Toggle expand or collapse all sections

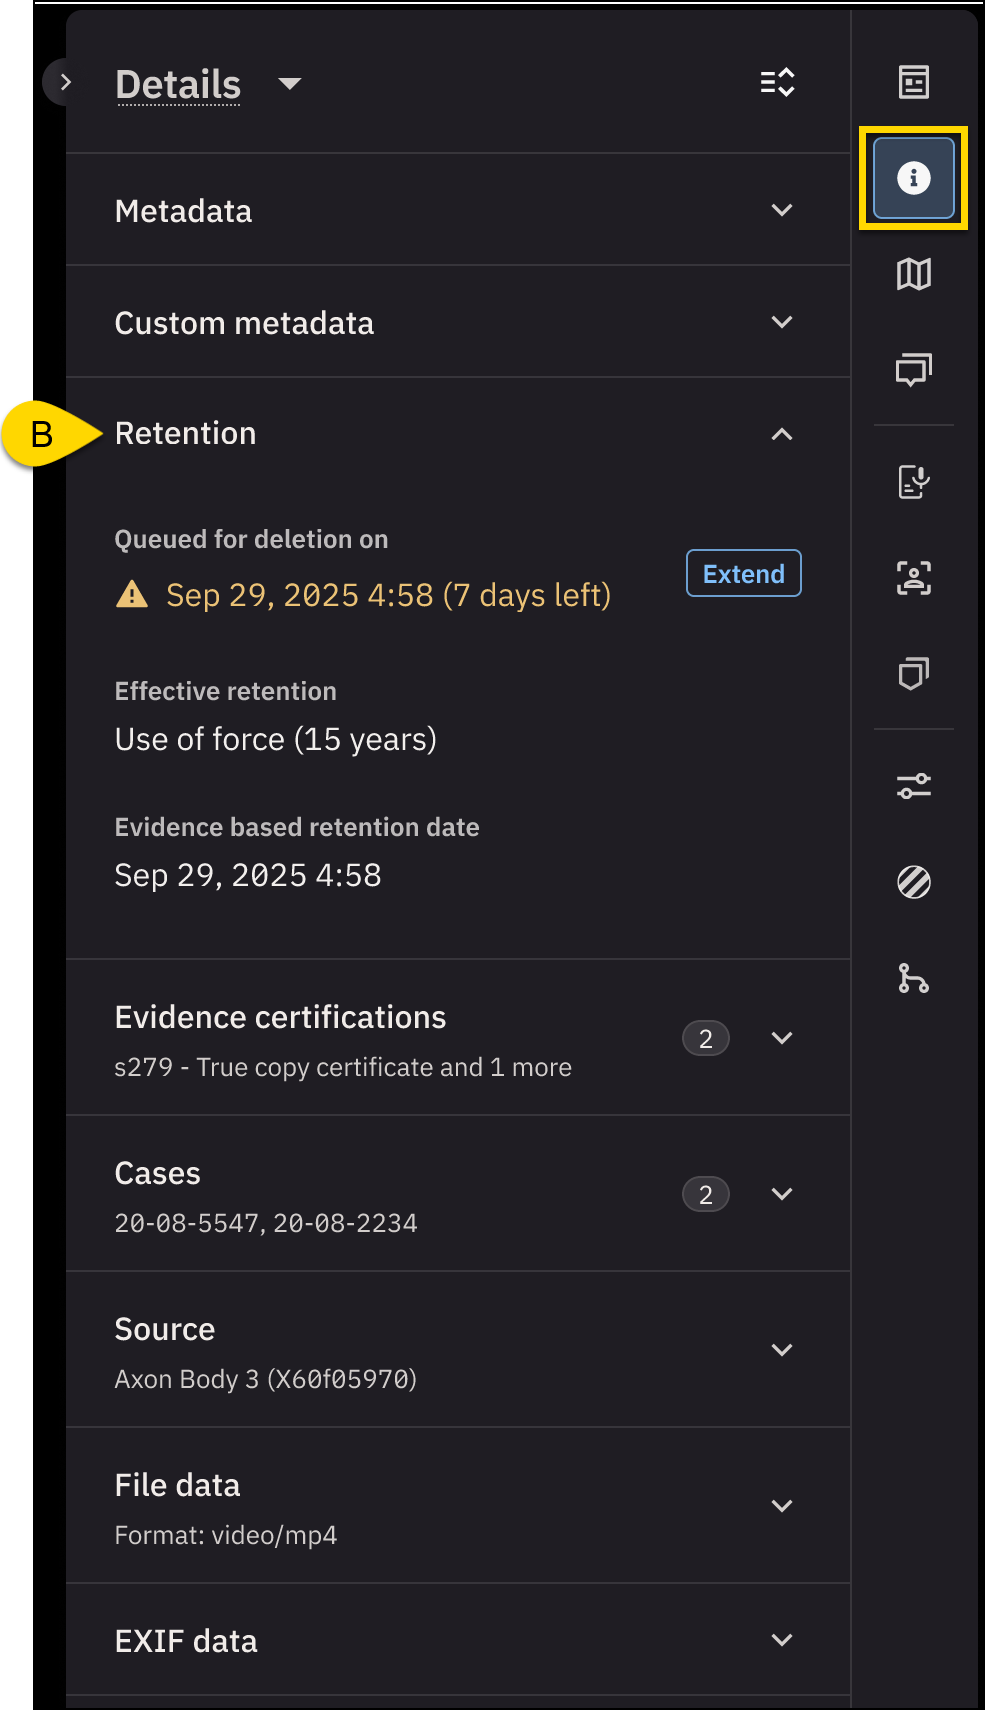777,82
